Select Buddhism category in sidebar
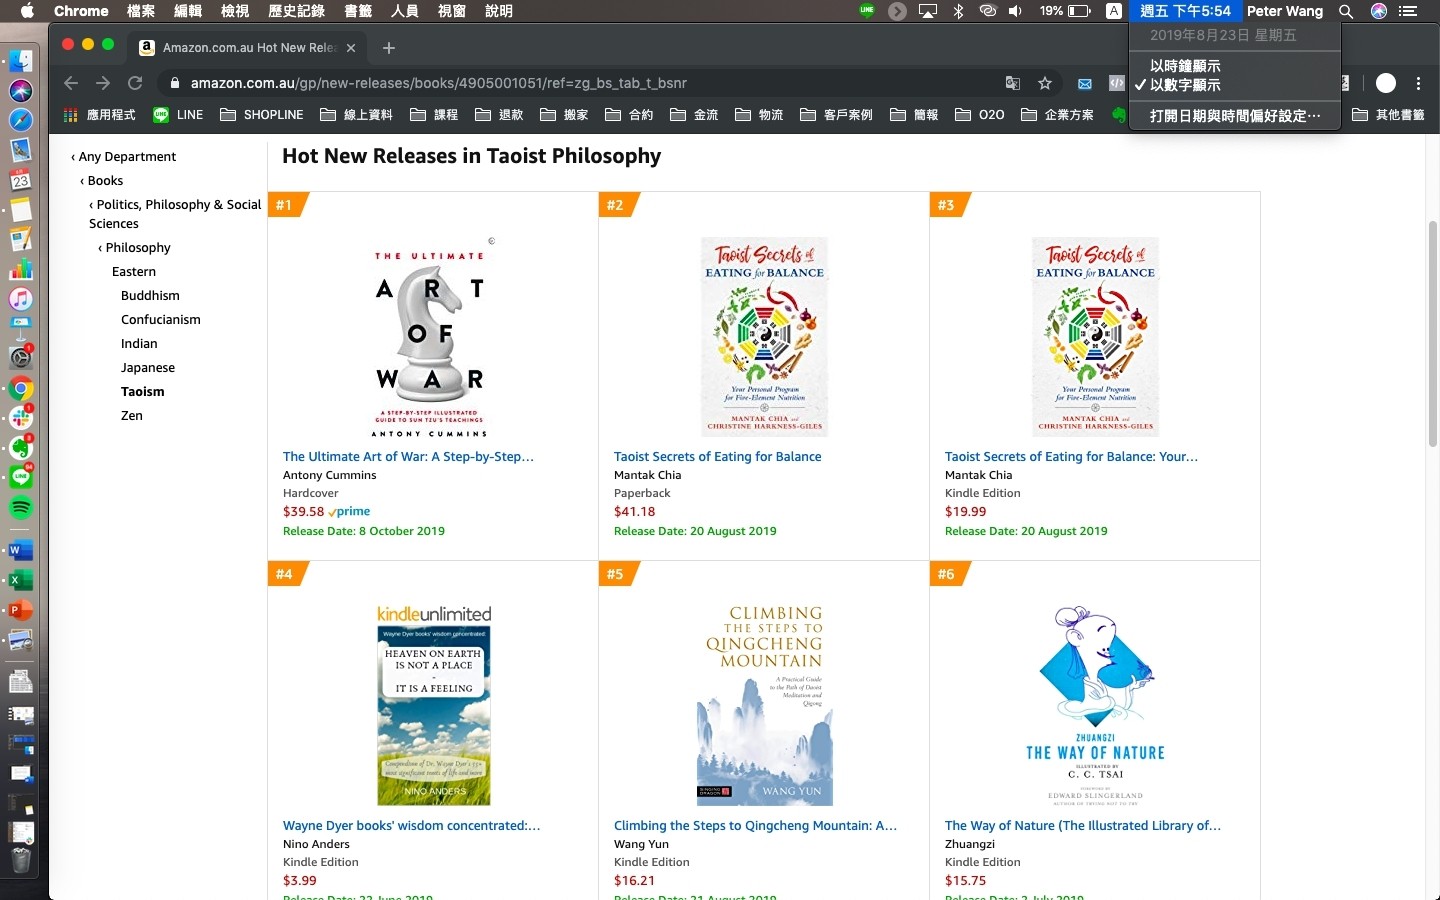 (150, 296)
